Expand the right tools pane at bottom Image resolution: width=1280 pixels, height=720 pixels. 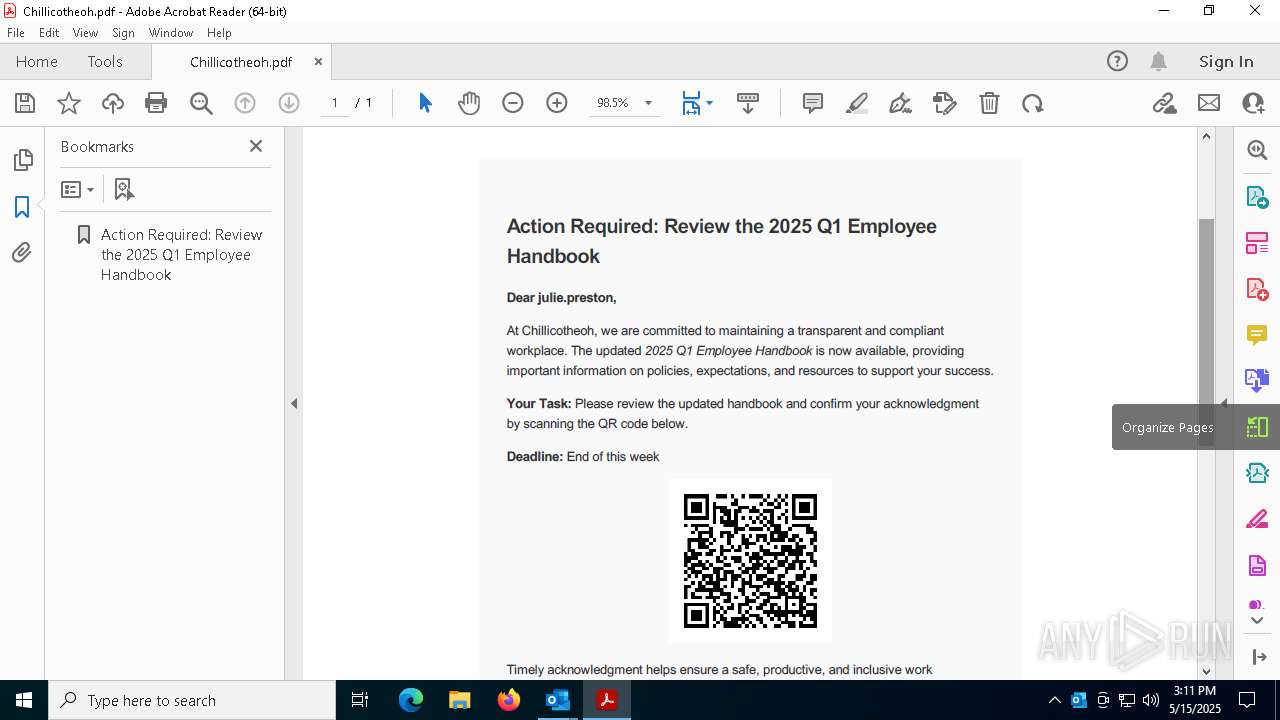click(x=1258, y=657)
